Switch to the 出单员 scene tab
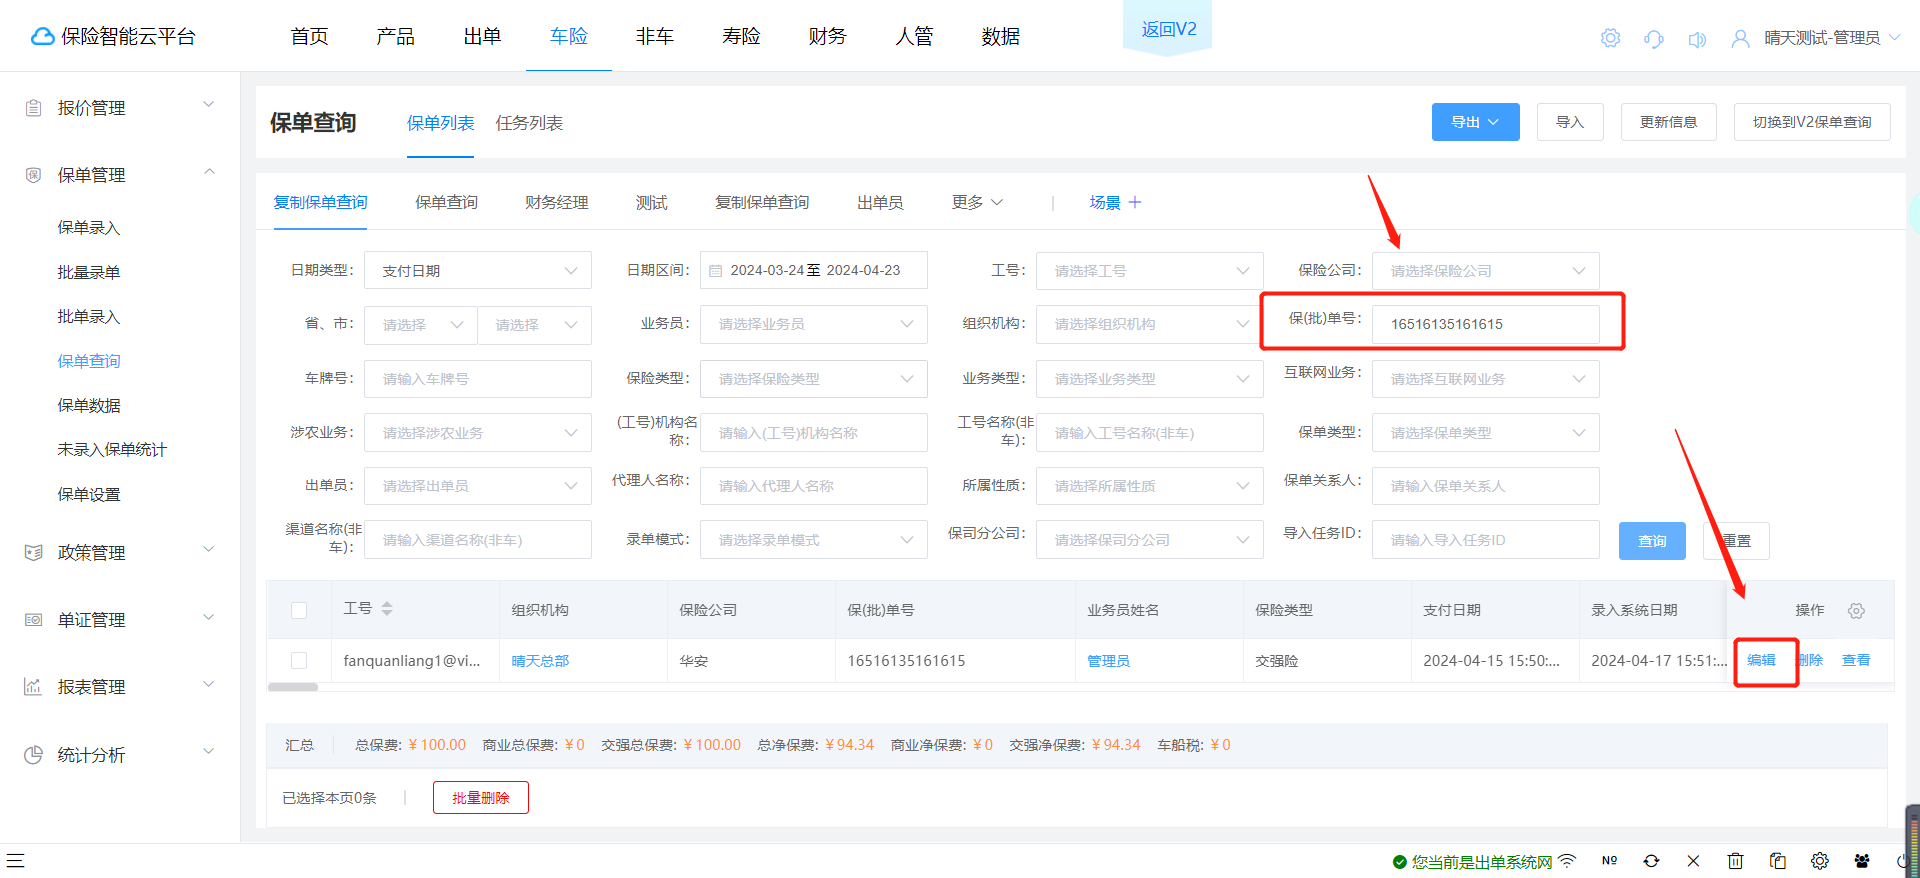 tap(880, 202)
